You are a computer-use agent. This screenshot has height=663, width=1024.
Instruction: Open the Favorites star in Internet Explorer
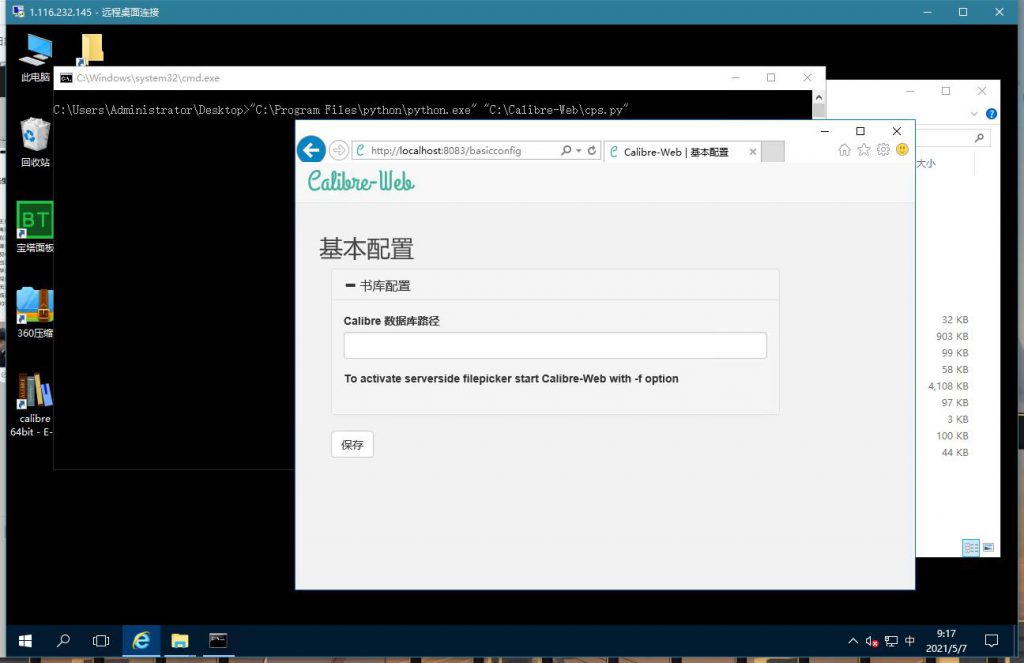tap(863, 149)
